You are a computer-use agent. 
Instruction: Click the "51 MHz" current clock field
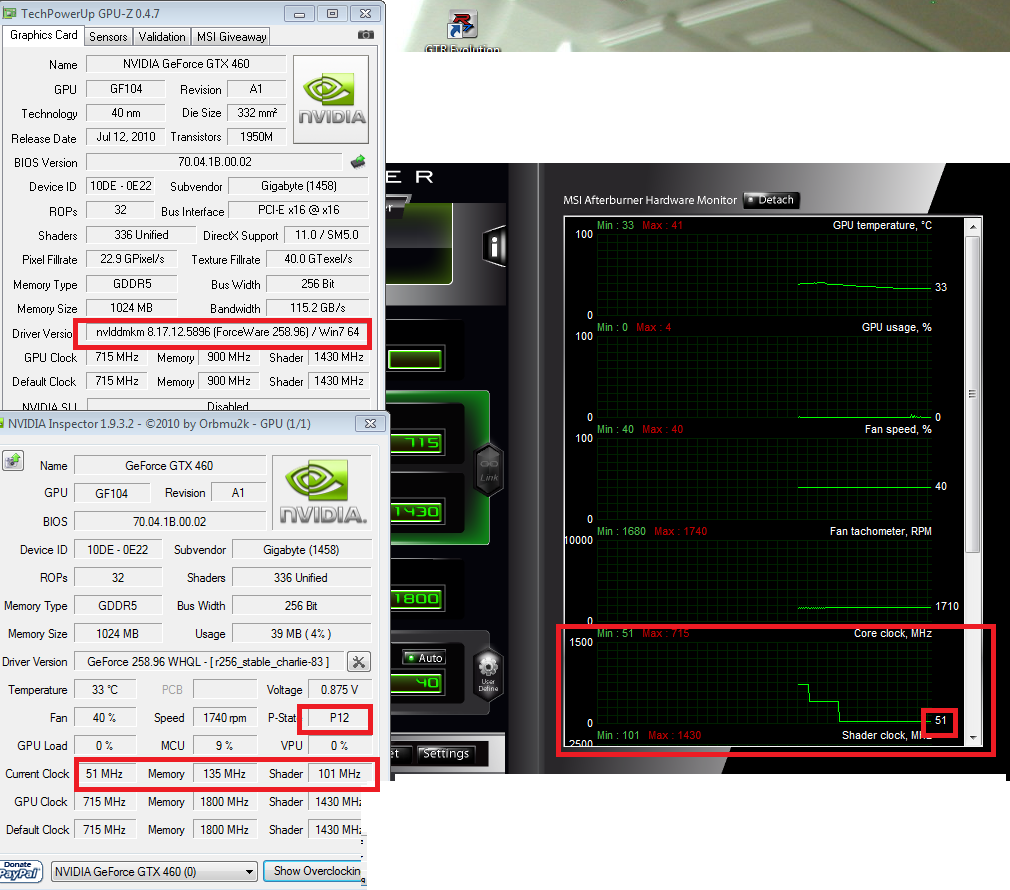pyautogui.click(x=105, y=773)
